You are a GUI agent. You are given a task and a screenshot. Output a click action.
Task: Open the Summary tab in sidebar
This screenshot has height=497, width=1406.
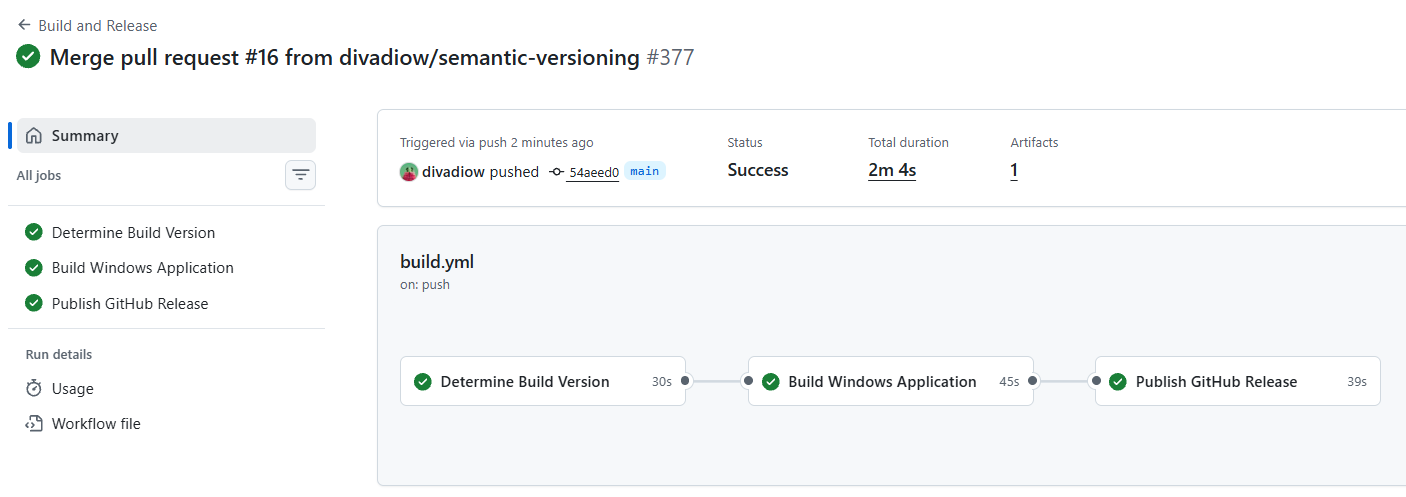166,135
